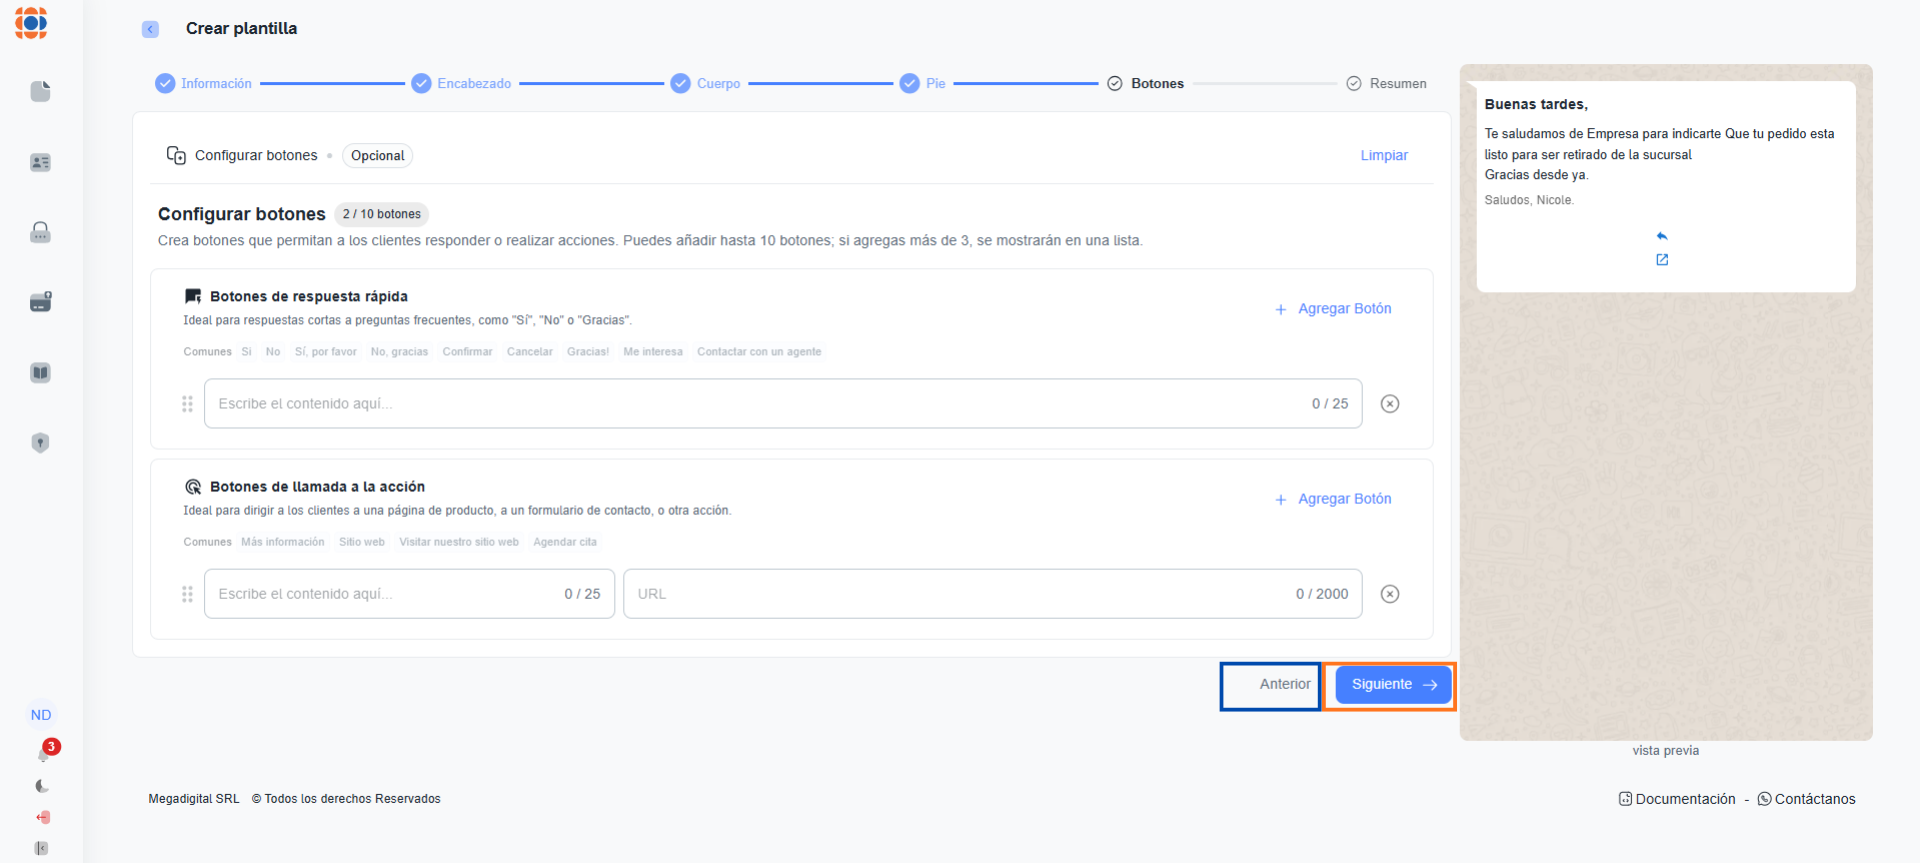Screen dimensions: 1920x863
Task: Open the book icon in sidebar
Action: (40, 373)
